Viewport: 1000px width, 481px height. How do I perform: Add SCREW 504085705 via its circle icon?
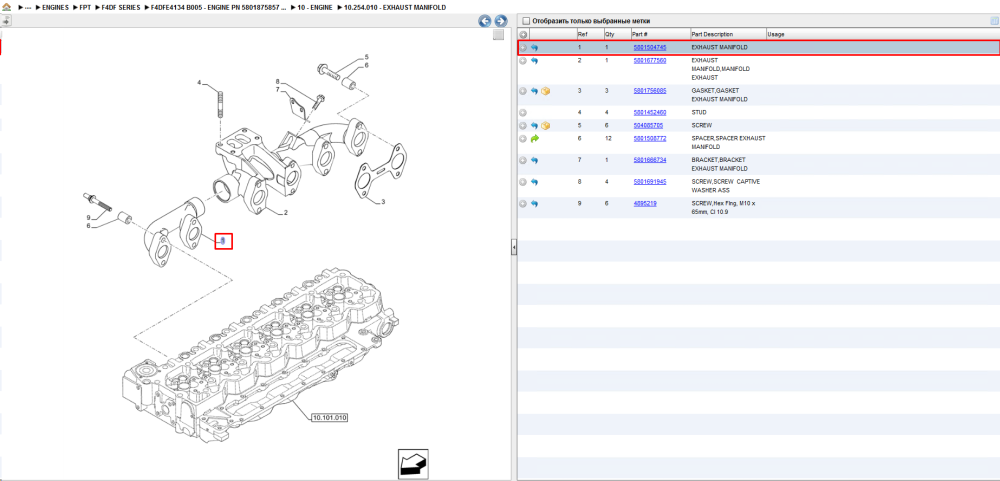(523, 126)
